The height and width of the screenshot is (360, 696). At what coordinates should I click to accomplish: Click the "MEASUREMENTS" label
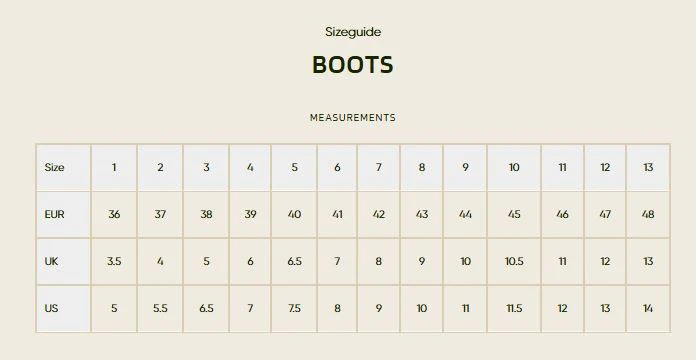tap(353, 118)
